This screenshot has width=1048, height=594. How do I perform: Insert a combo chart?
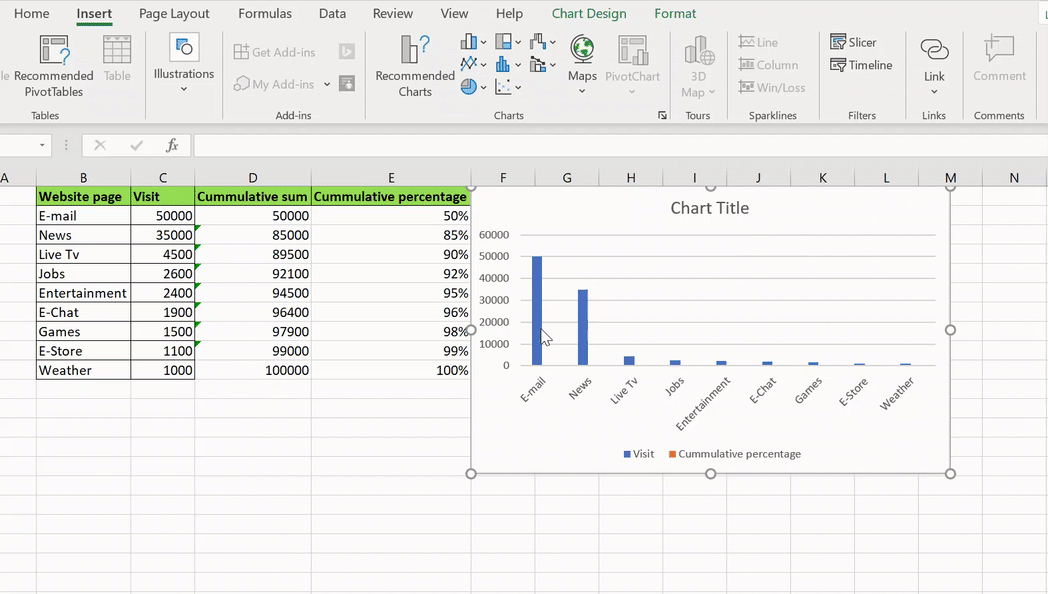tap(538, 64)
